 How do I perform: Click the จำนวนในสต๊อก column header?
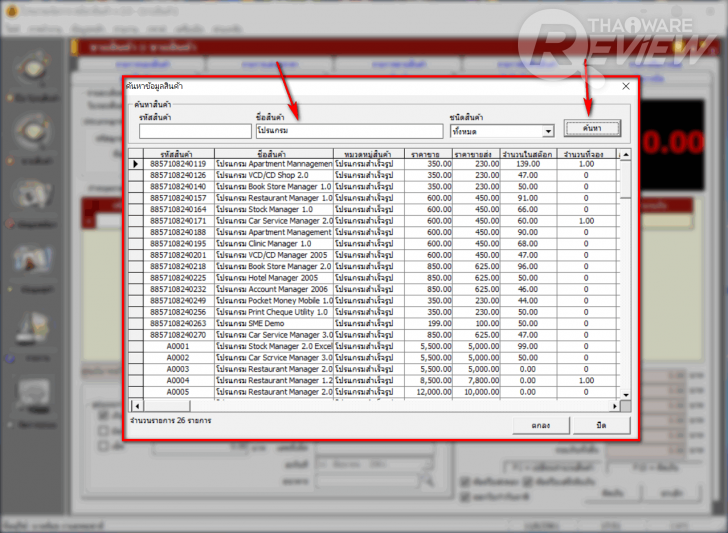pyautogui.click(x=528, y=154)
